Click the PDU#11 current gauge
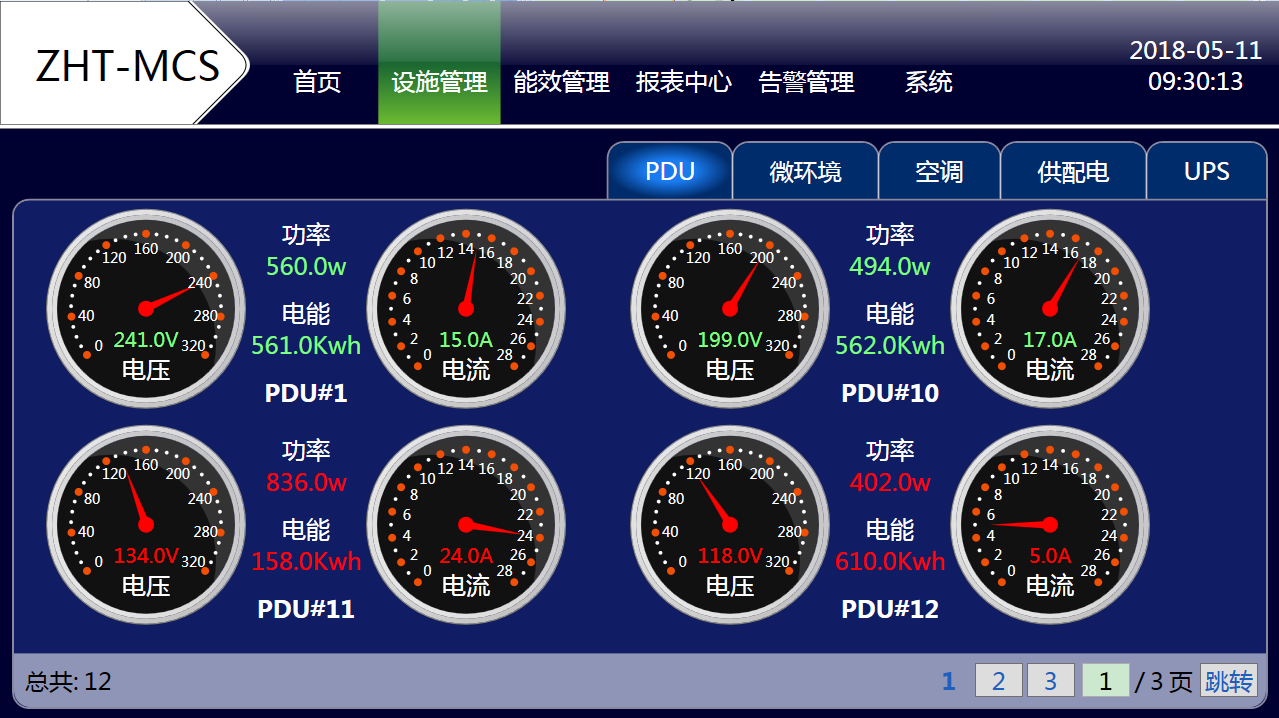 466,524
